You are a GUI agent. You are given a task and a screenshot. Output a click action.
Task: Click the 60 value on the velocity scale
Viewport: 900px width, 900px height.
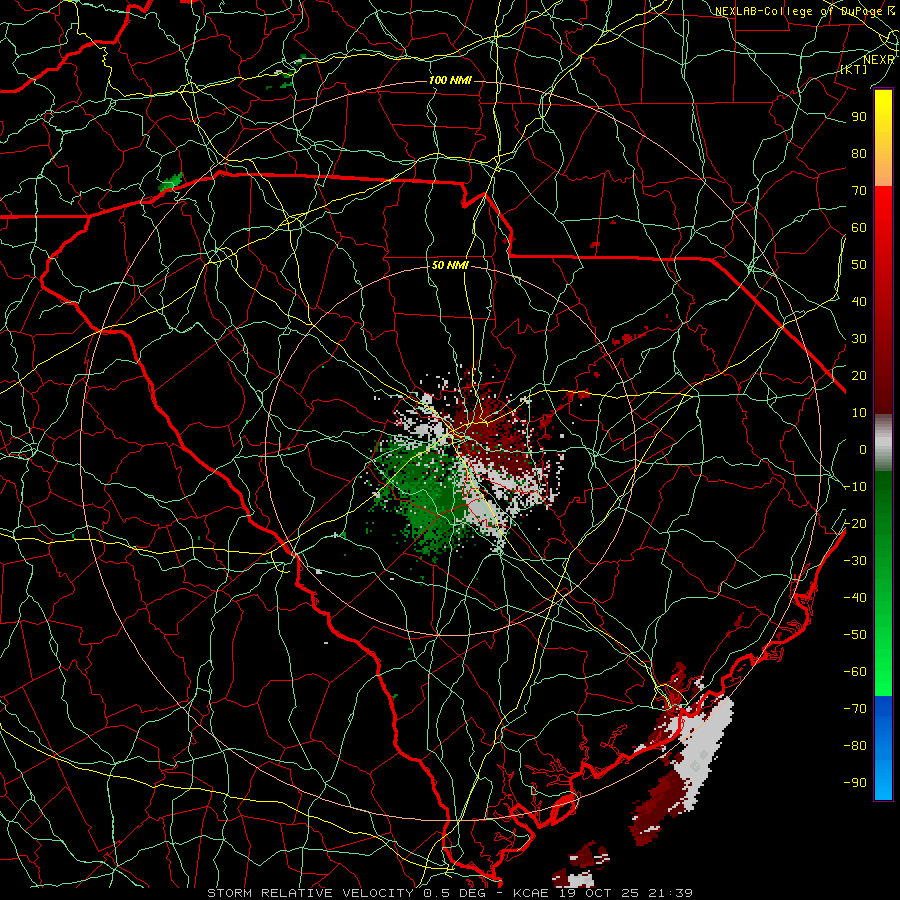point(859,227)
